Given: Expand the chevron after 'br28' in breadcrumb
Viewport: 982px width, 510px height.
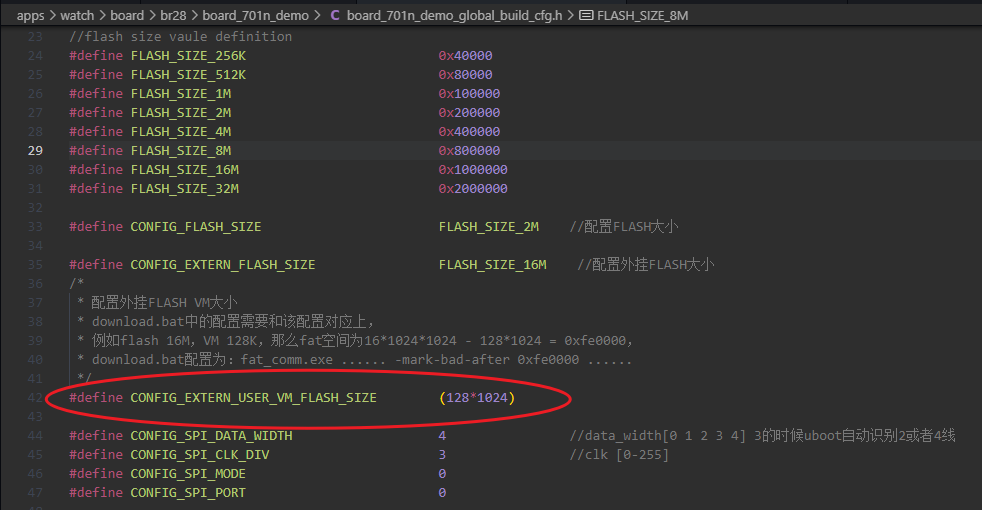Looking at the screenshot, I should [194, 16].
